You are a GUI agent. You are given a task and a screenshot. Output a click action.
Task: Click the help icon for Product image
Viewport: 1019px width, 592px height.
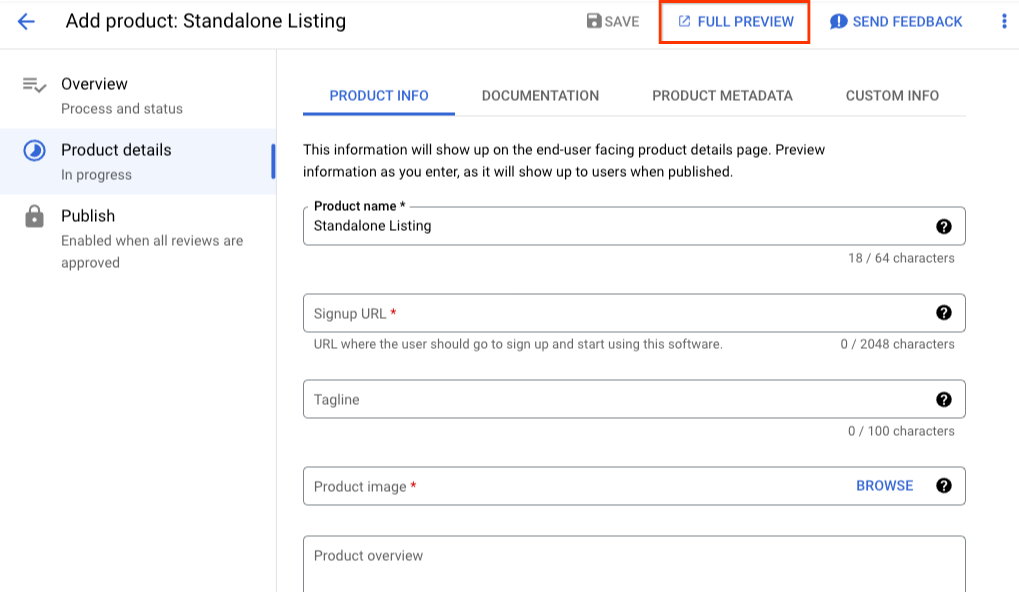943,486
